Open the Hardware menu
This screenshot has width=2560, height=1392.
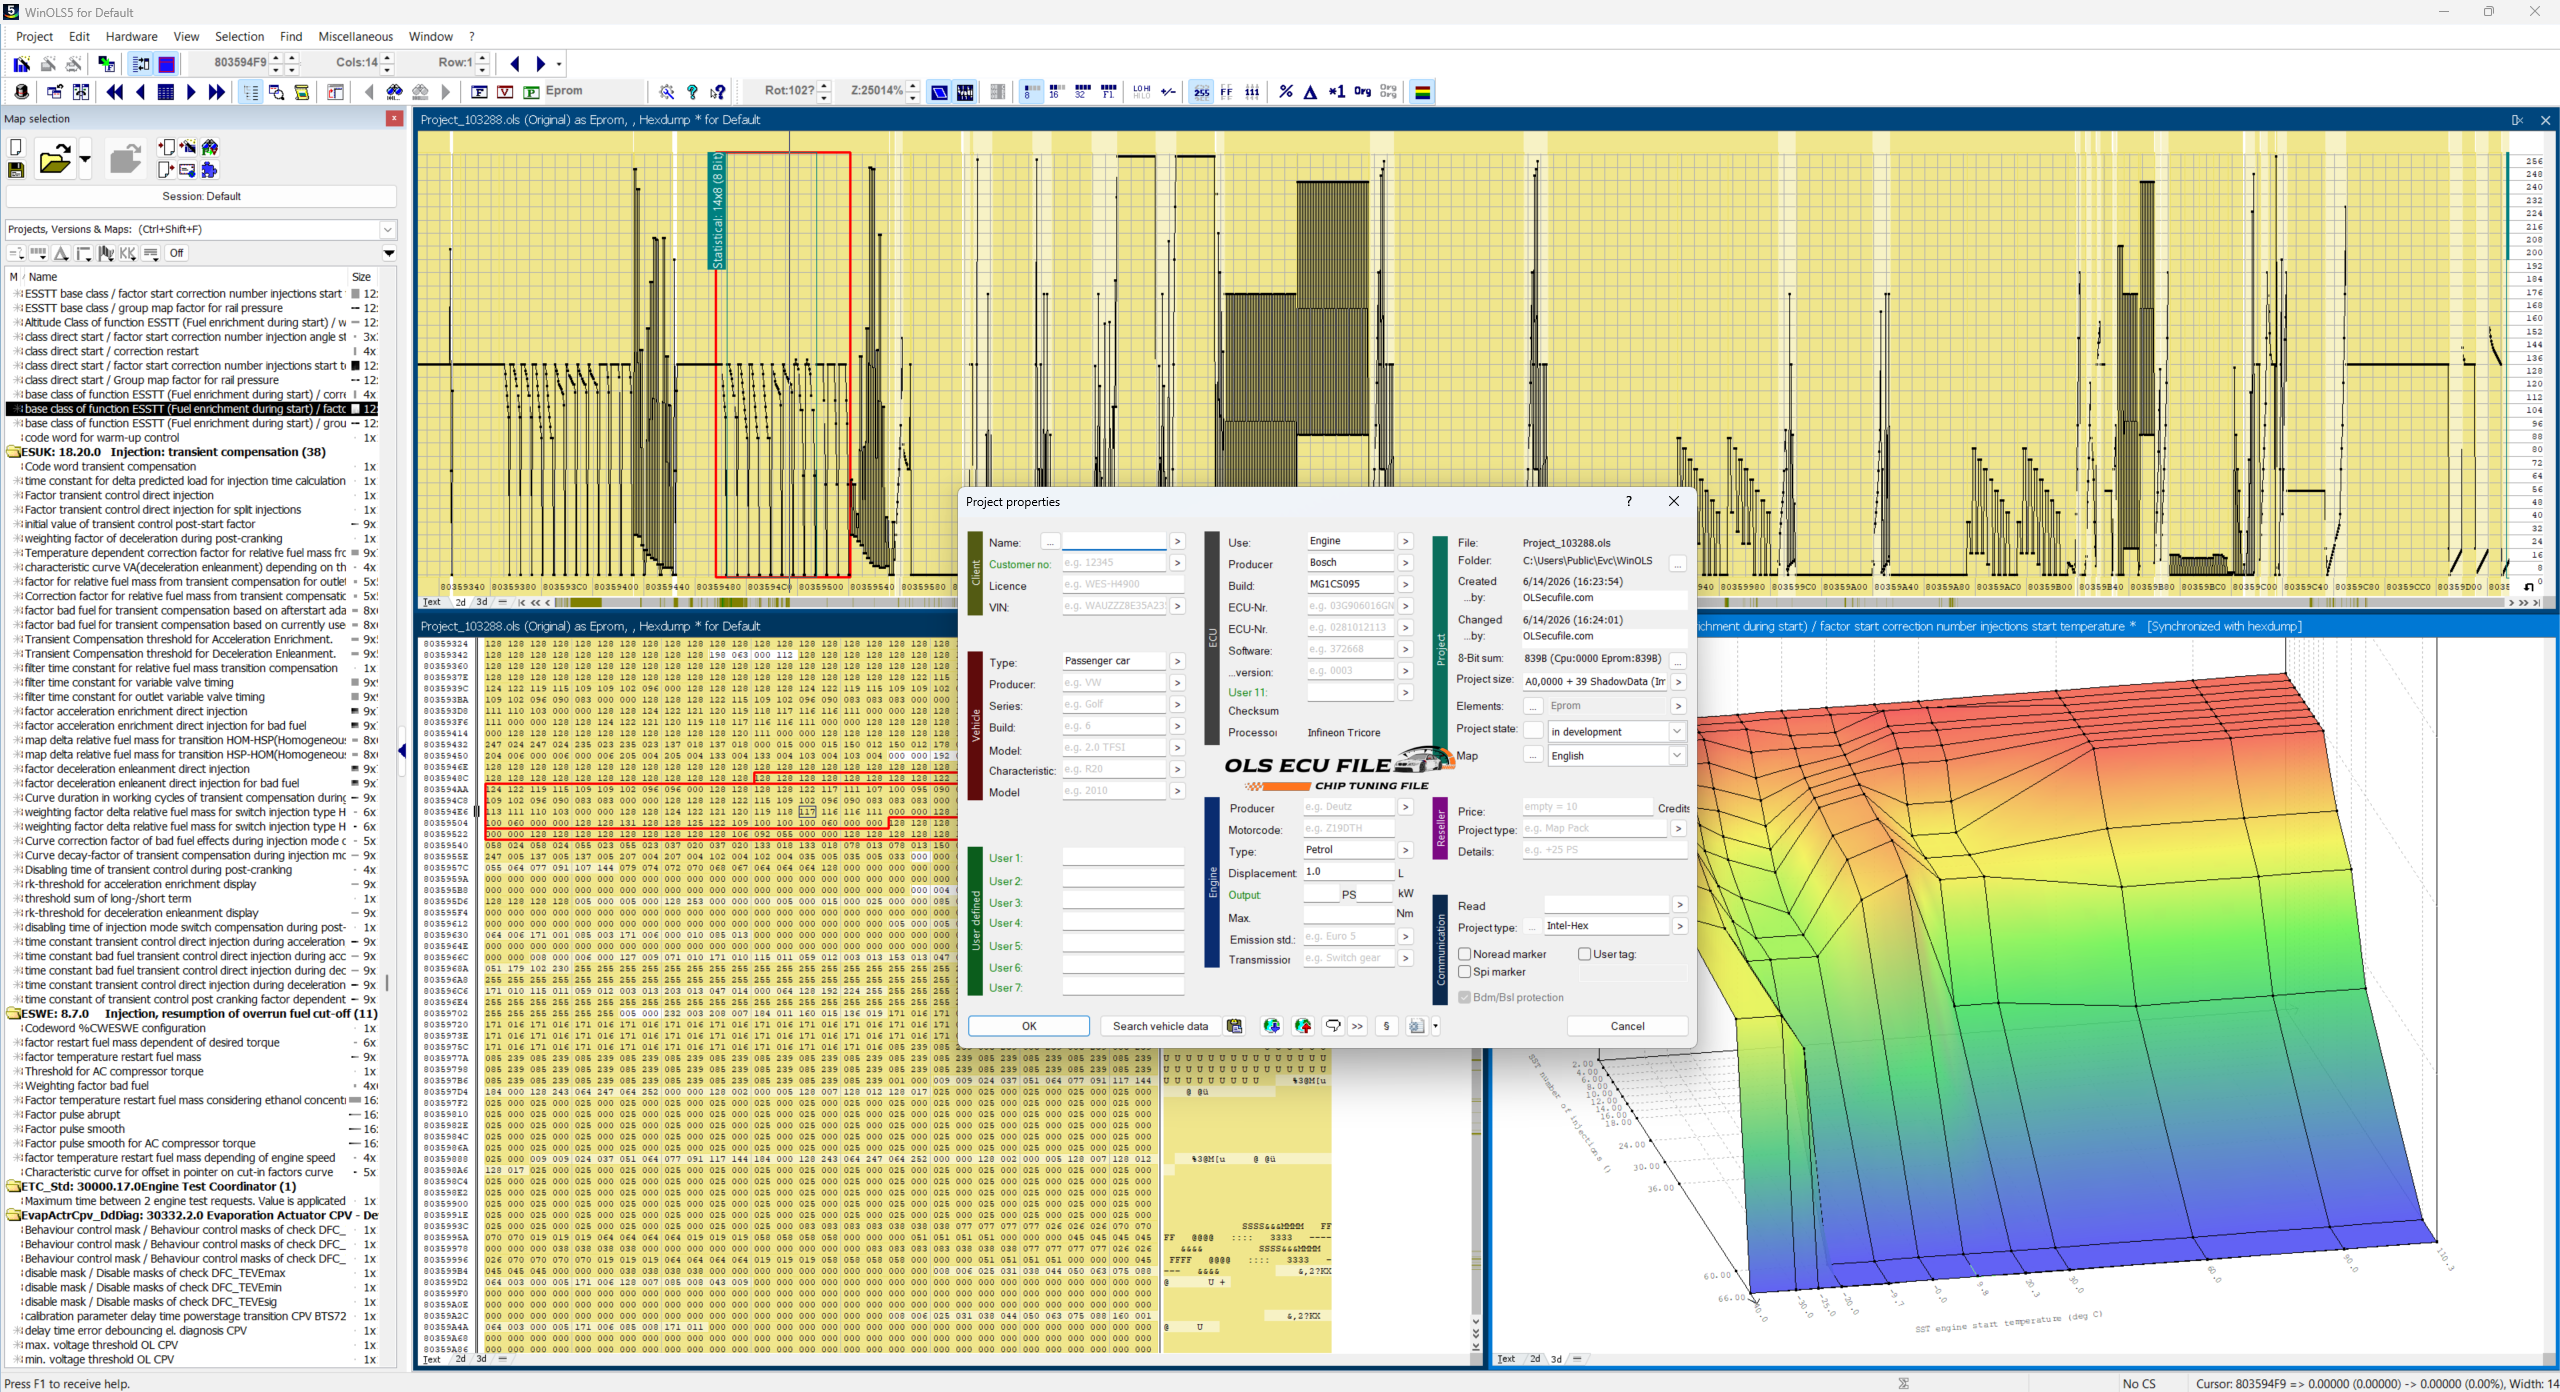pyautogui.click(x=131, y=37)
